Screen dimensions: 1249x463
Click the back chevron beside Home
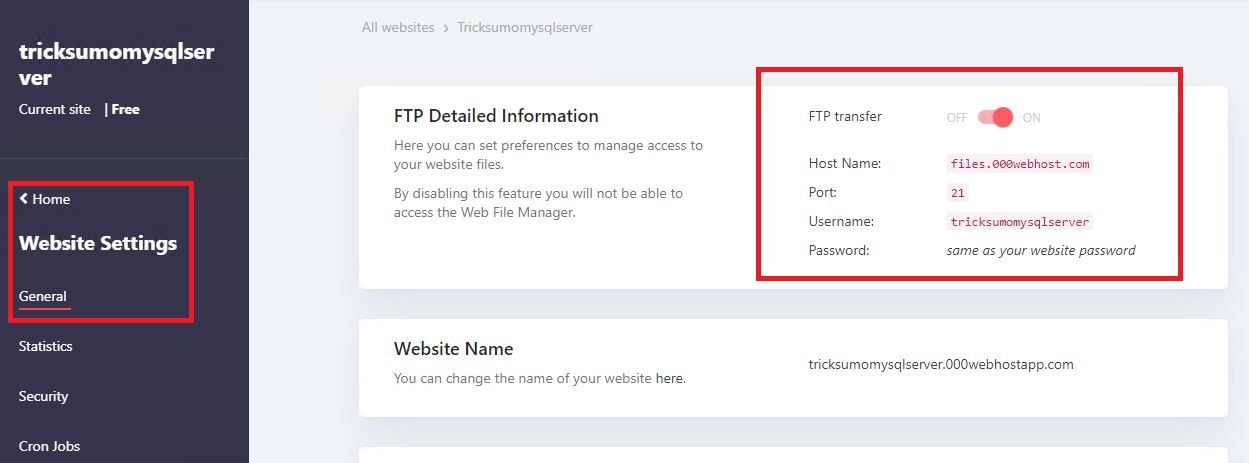(24, 199)
